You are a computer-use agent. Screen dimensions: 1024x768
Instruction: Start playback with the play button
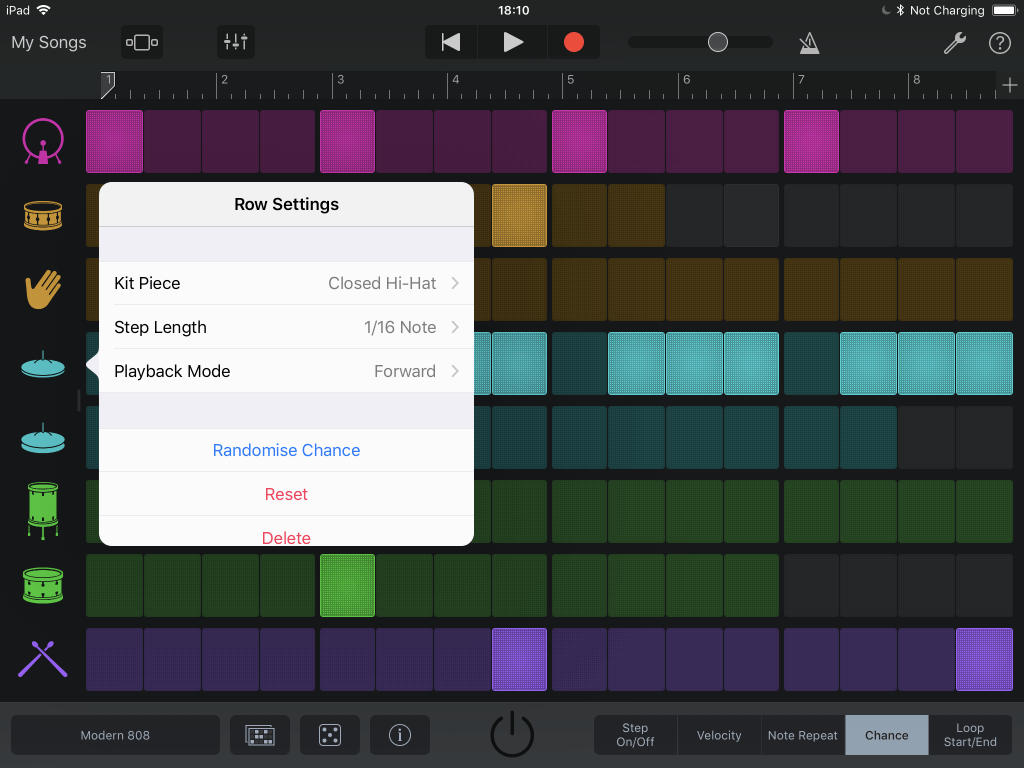[x=512, y=42]
